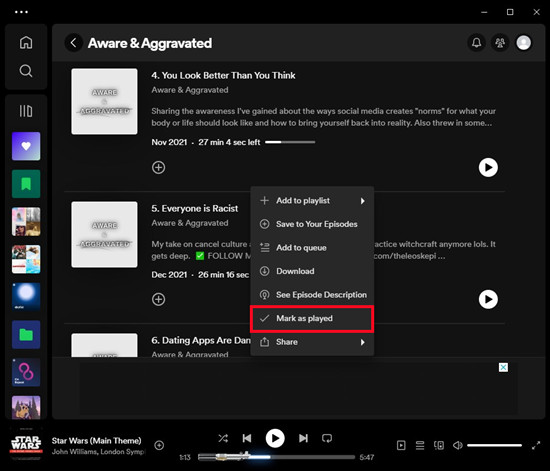Open Your Library icon
Image resolution: width=550 pixels, height=471 pixels.
[x=26, y=111]
